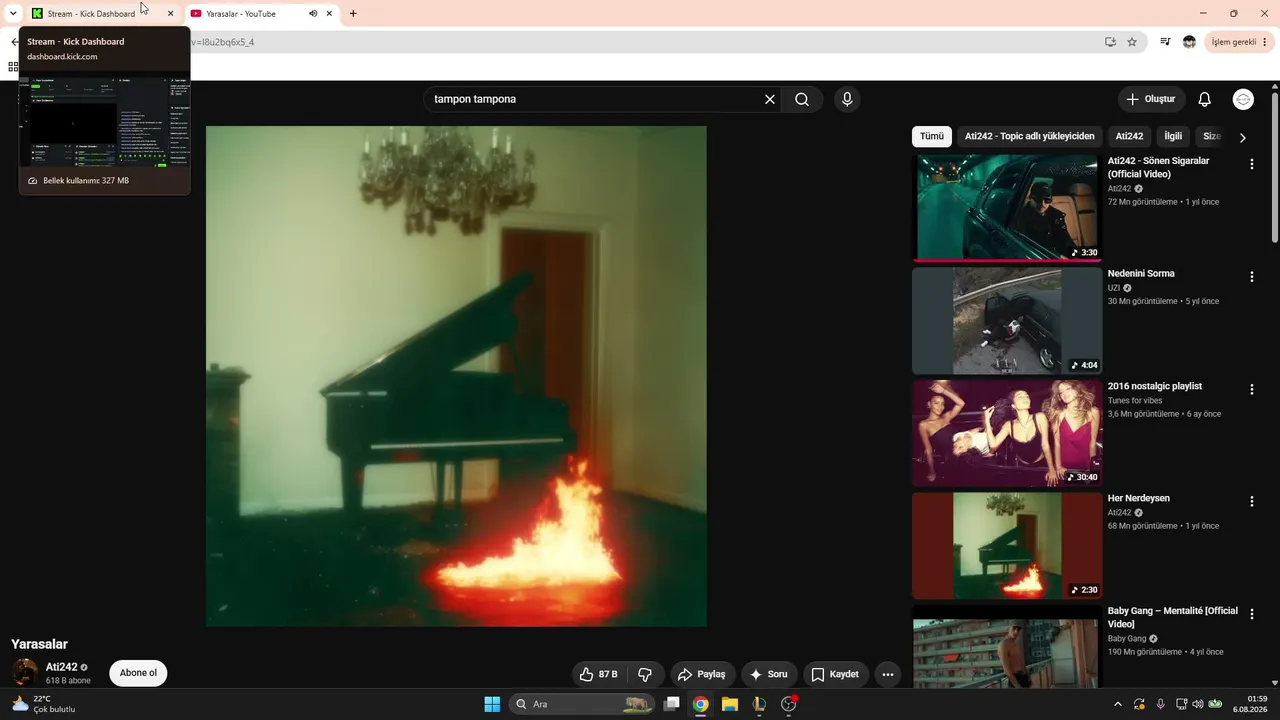This screenshot has width=1280, height=720.
Task: Click the Paylaş share button
Action: tap(701, 674)
